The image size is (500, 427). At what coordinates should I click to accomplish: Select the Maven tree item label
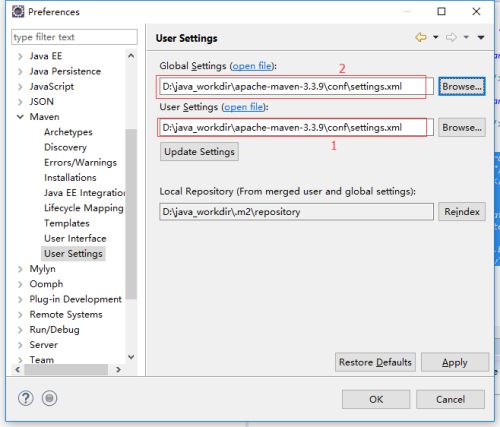coord(44,117)
